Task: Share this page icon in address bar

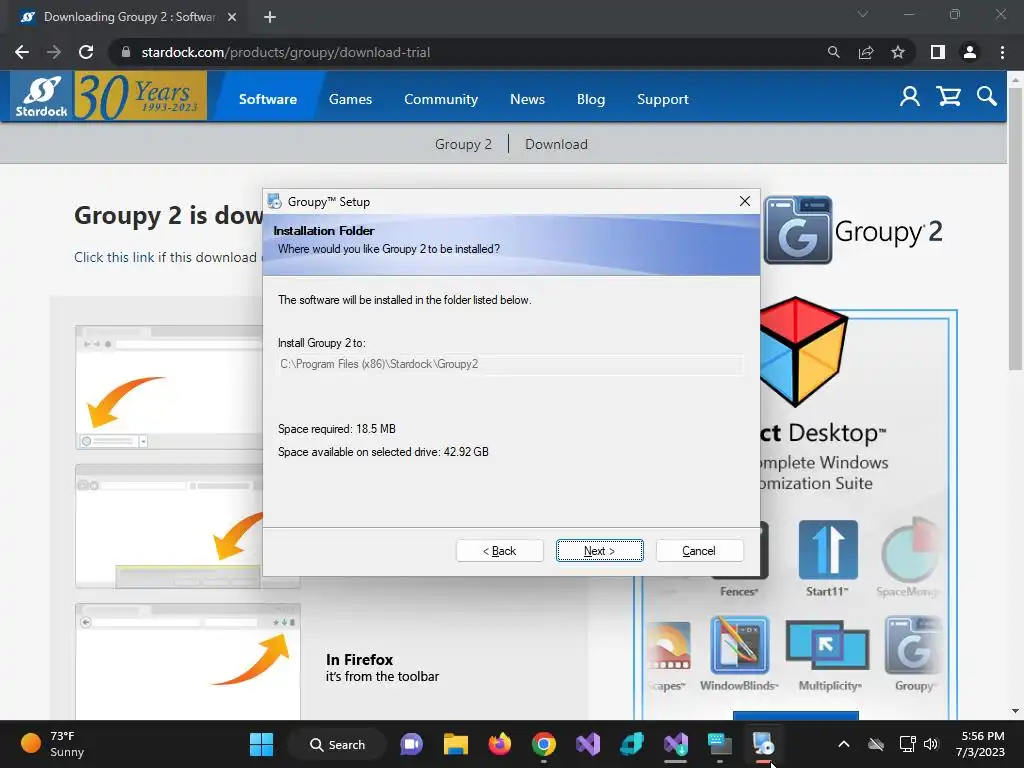Action: pyautogui.click(x=866, y=52)
